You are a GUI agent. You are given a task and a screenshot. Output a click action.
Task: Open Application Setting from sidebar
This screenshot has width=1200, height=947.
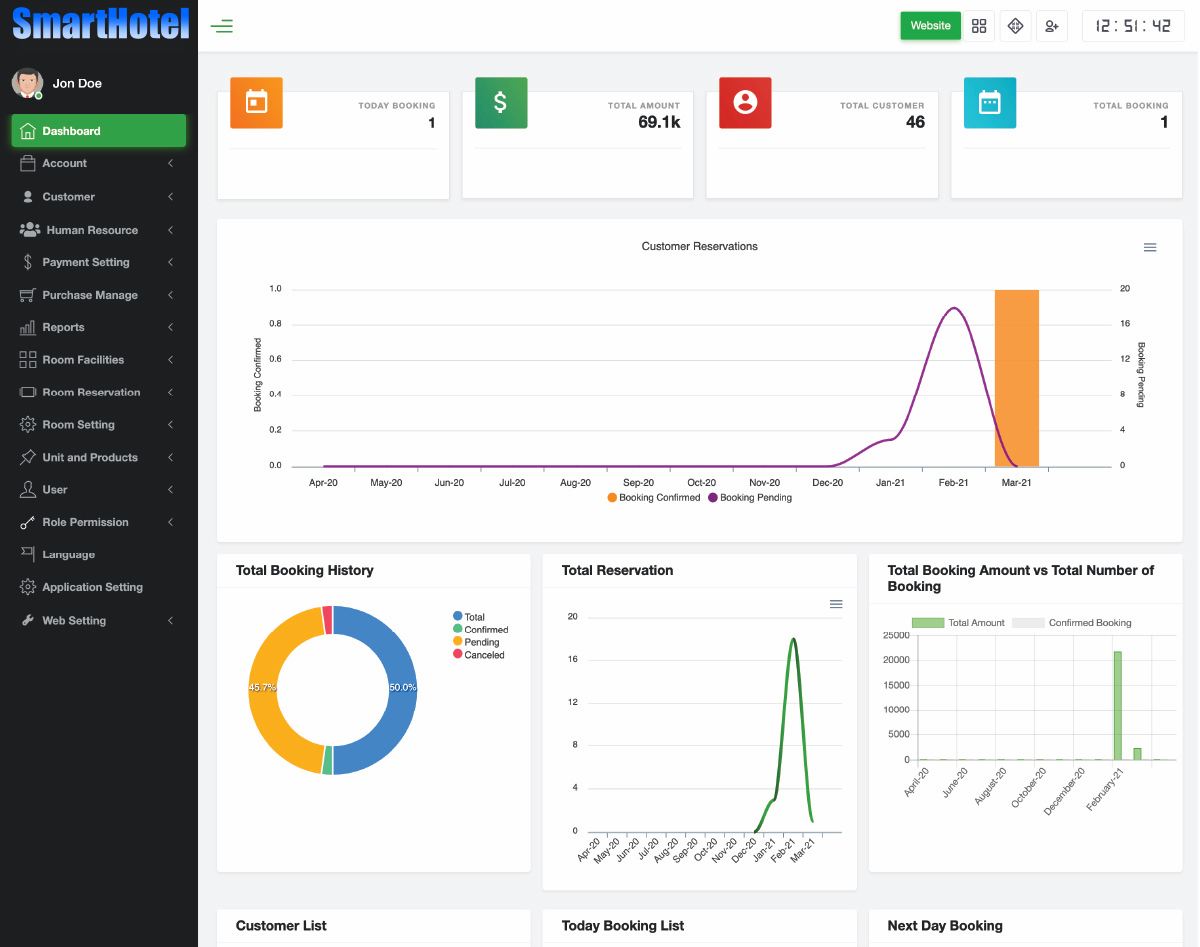(x=92, y=587)
